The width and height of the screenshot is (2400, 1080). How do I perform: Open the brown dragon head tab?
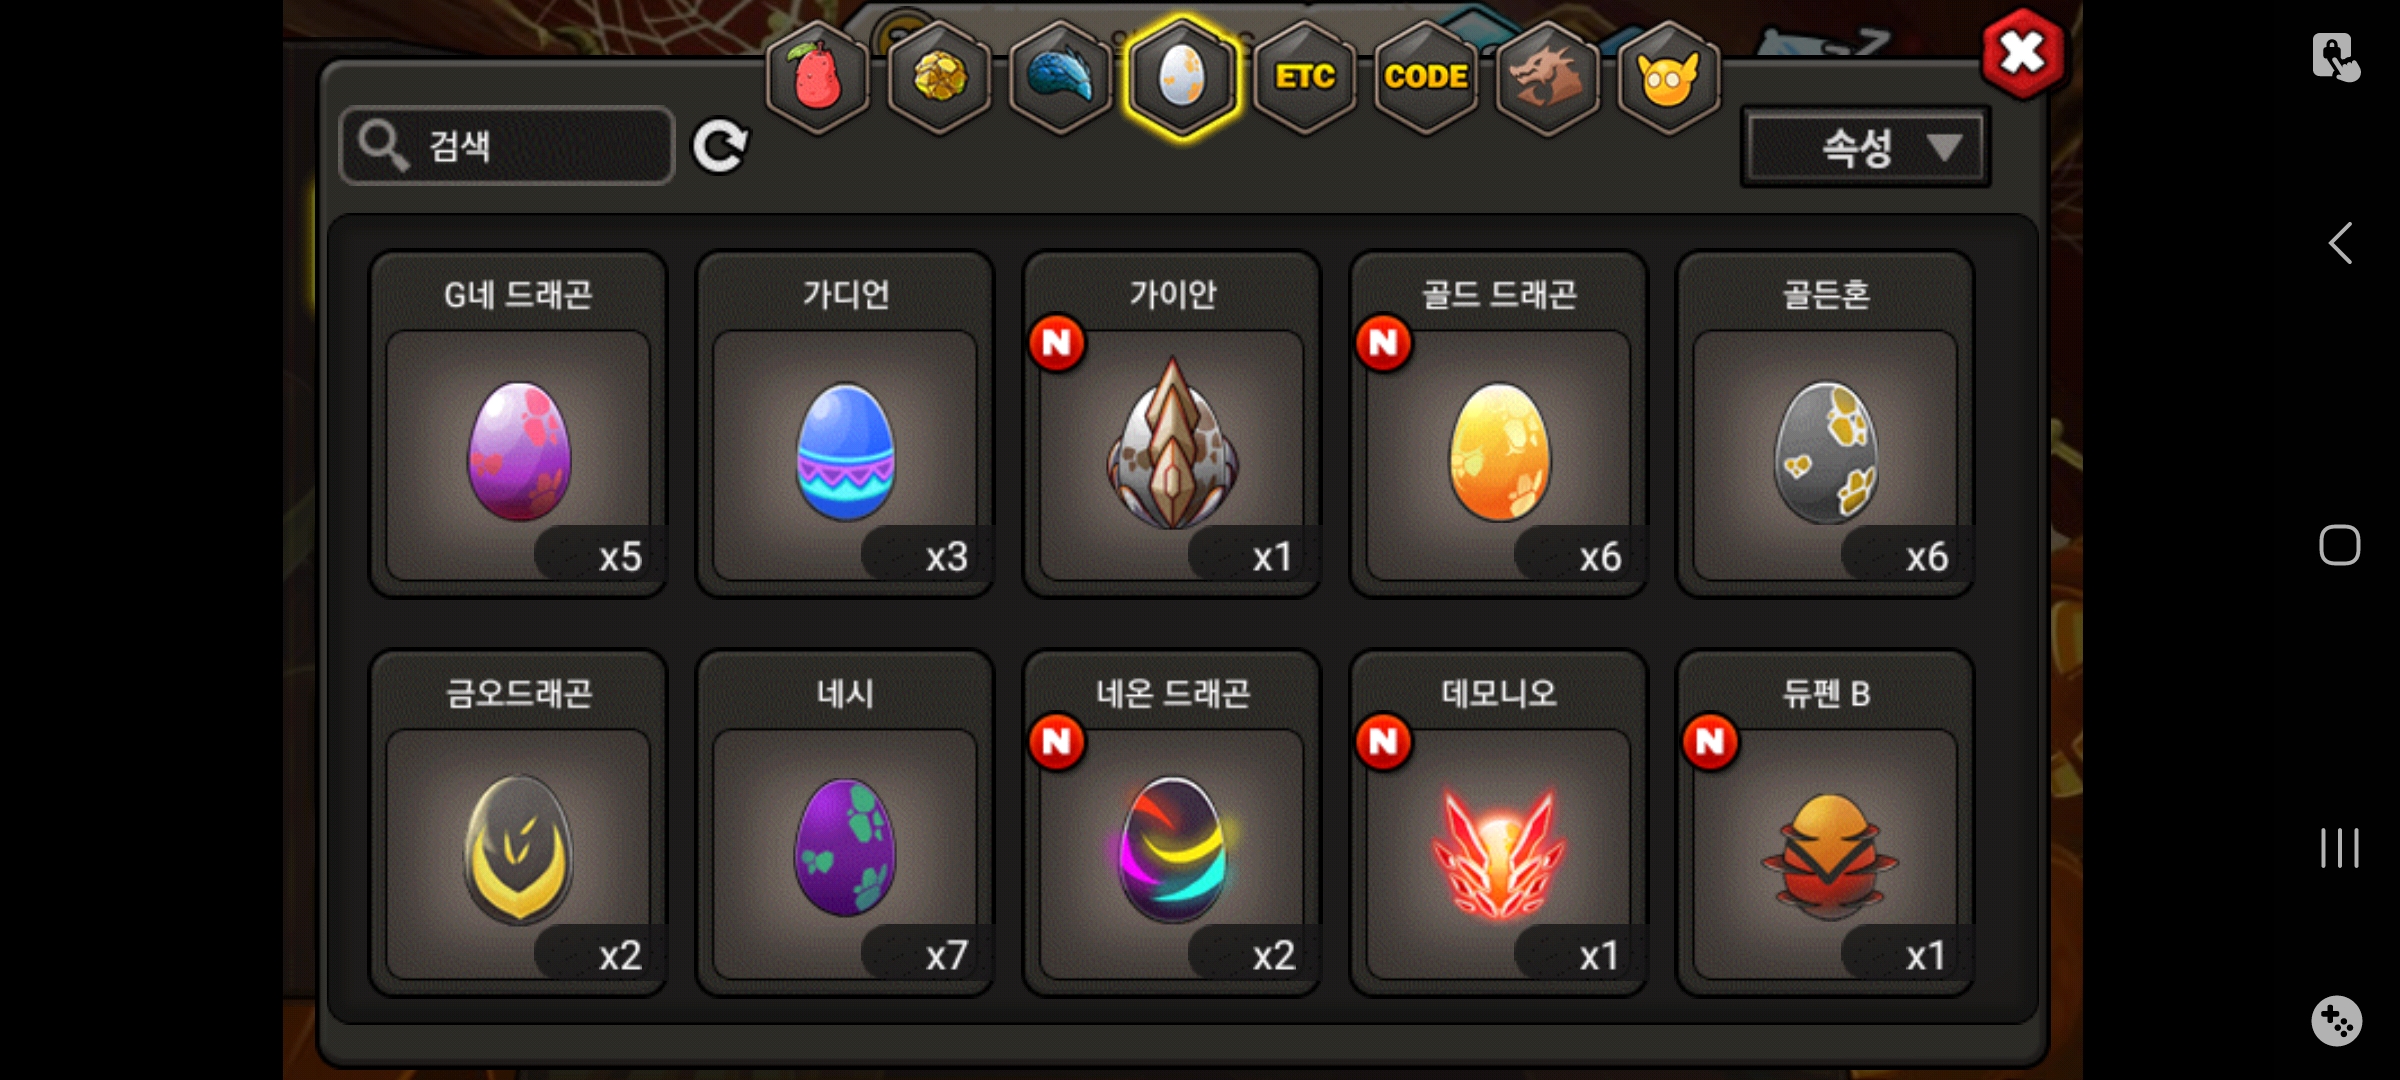(1547, 78)
